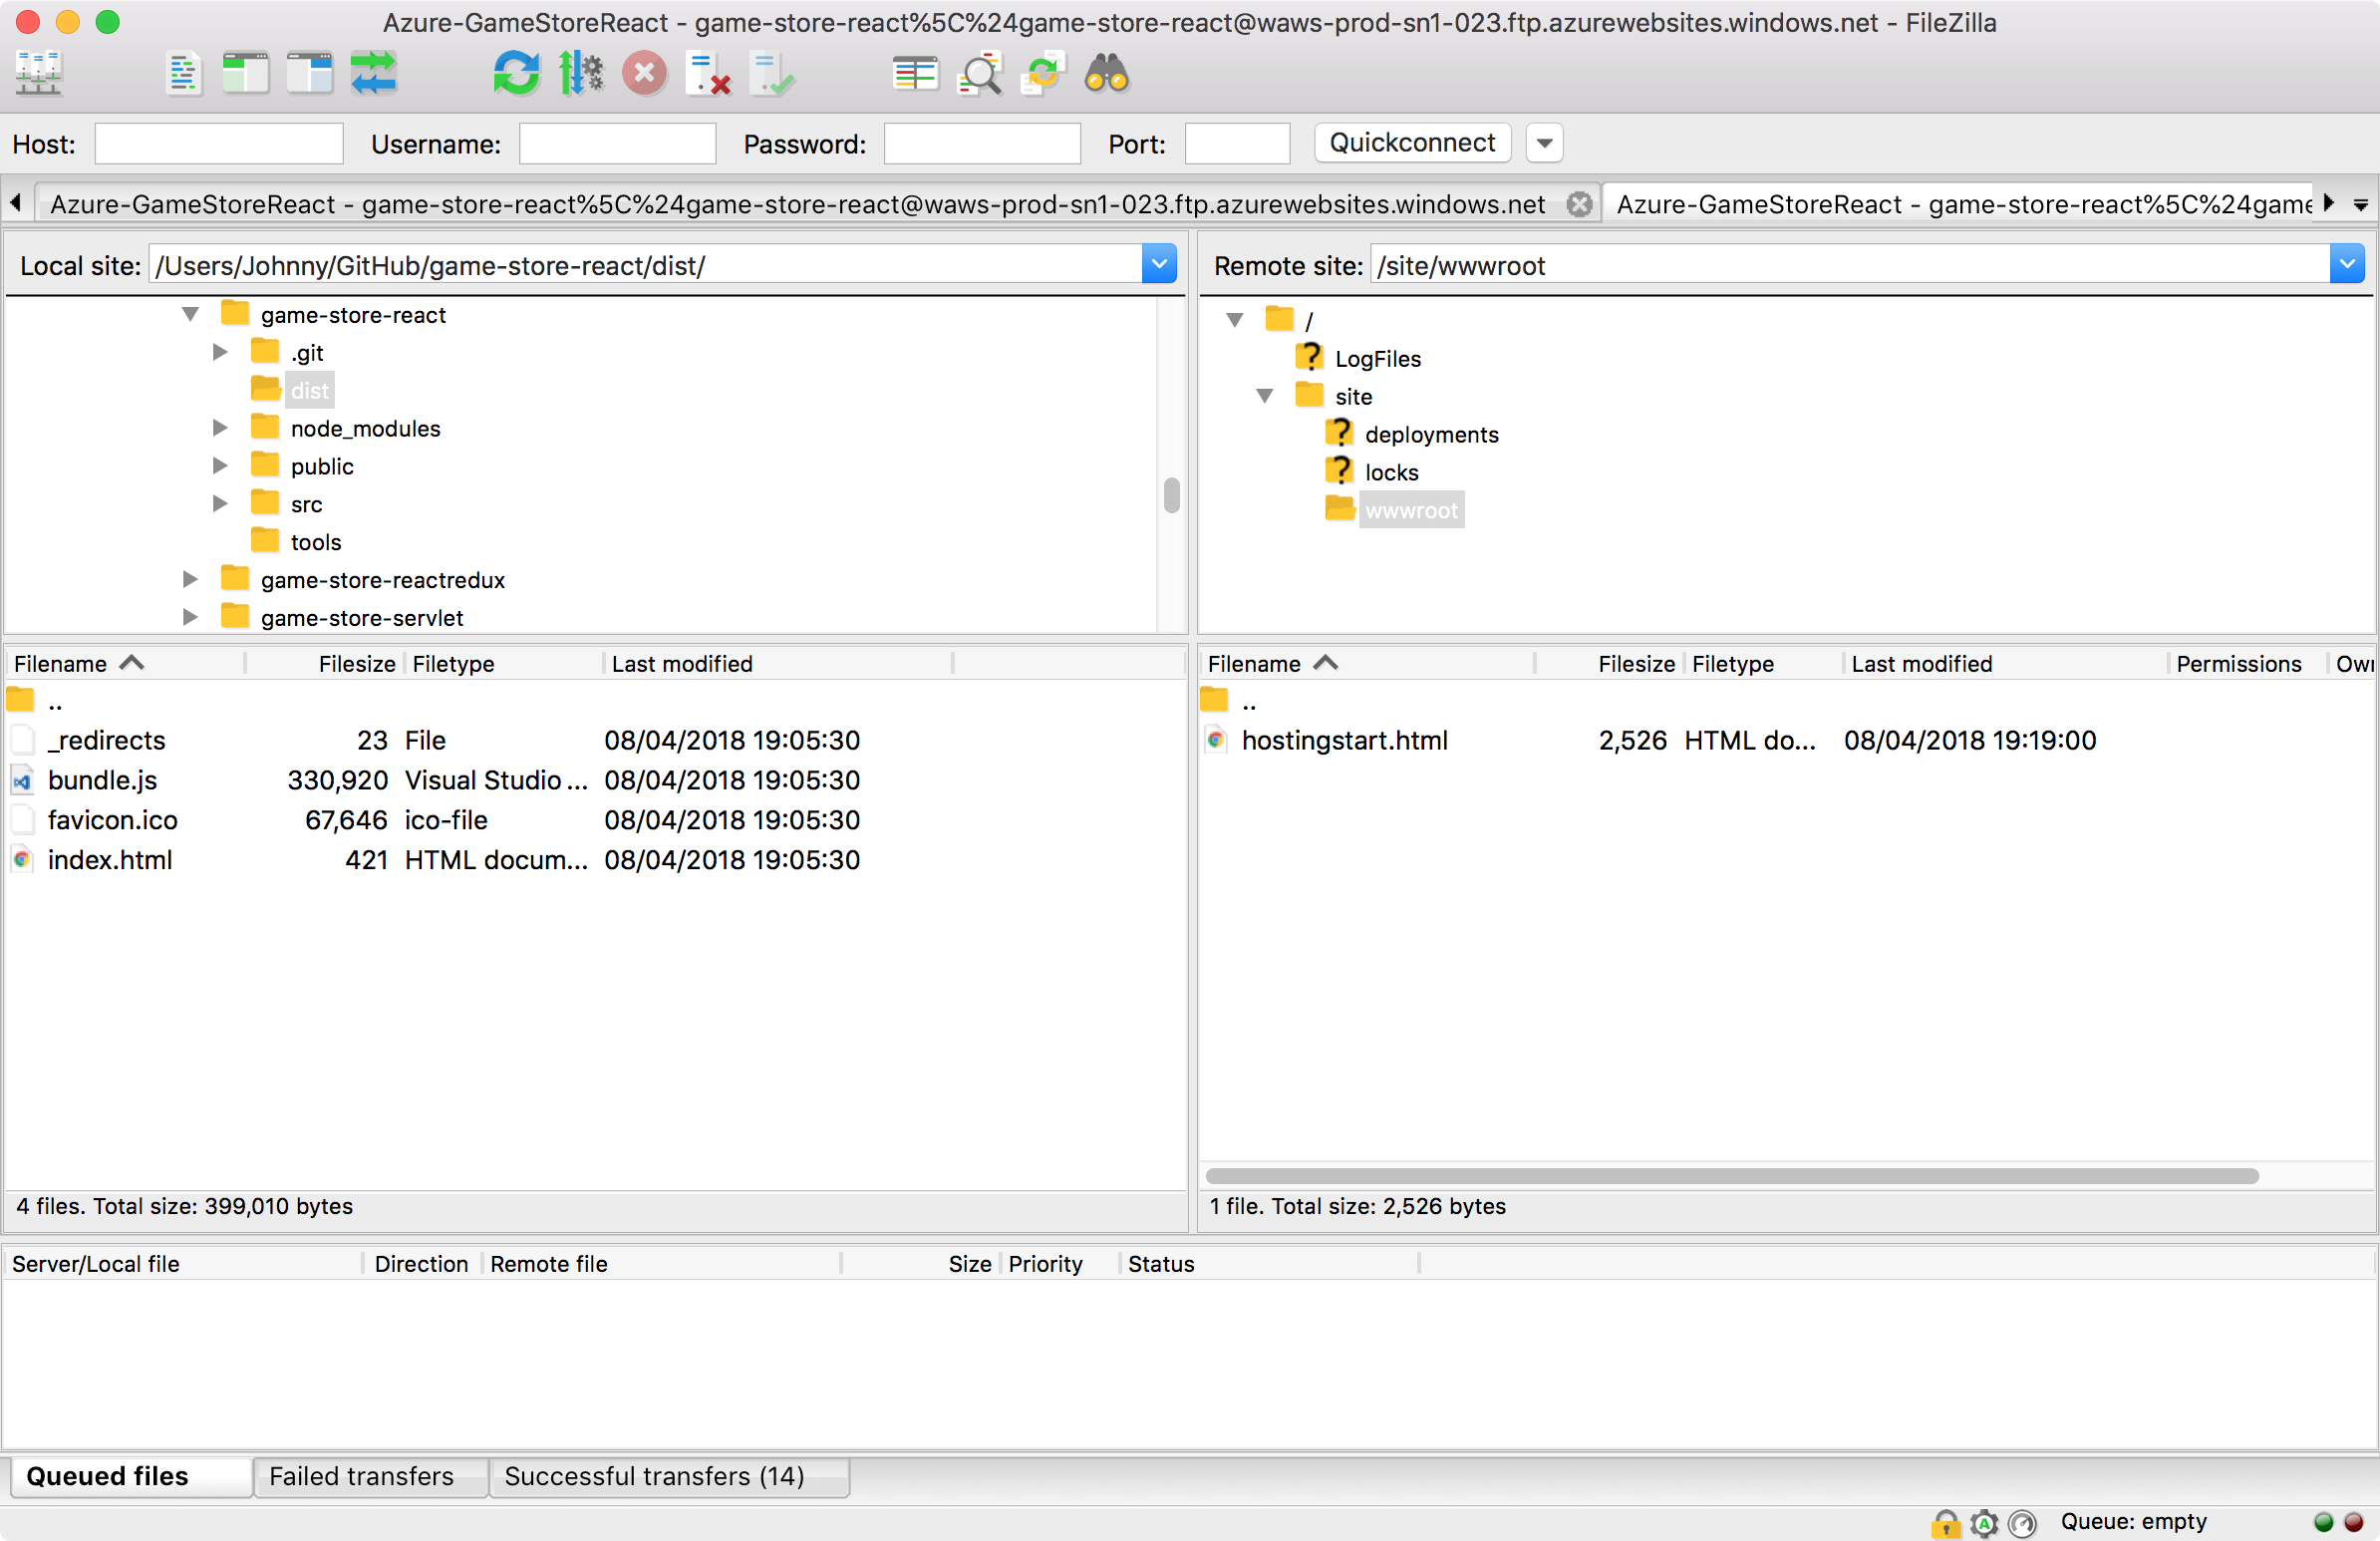Select the locks remote folder
This screenshot has height=1541, width=2380.
coord(1391,473)
